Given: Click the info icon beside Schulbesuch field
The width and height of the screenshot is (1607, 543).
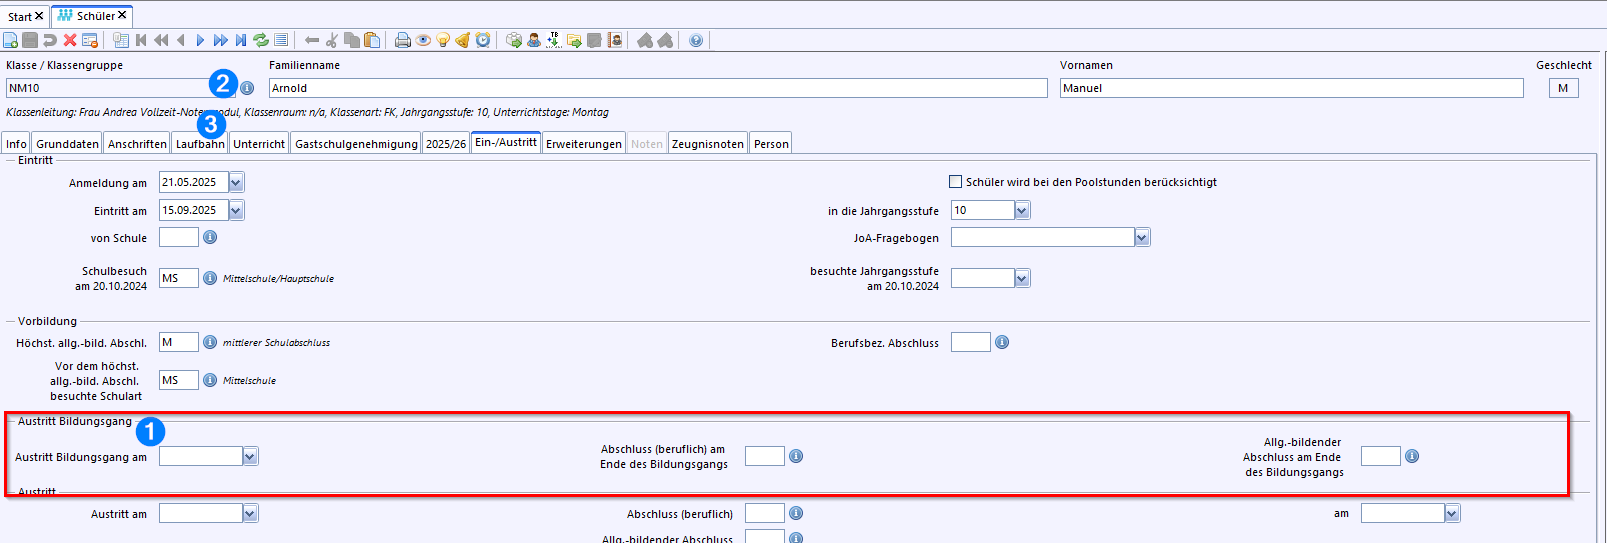Looking at the screenshot, I should tap(210, 278).
